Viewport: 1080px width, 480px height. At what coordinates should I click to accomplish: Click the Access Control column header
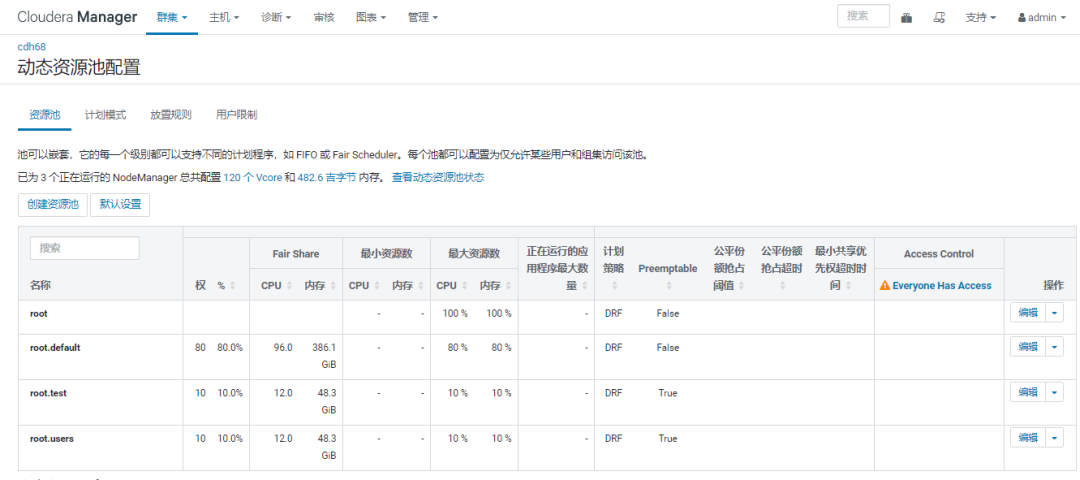pos(938,253)
